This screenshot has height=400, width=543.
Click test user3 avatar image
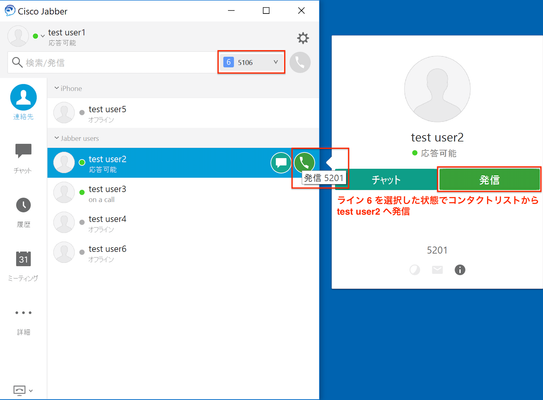click(x=64, y=193)
